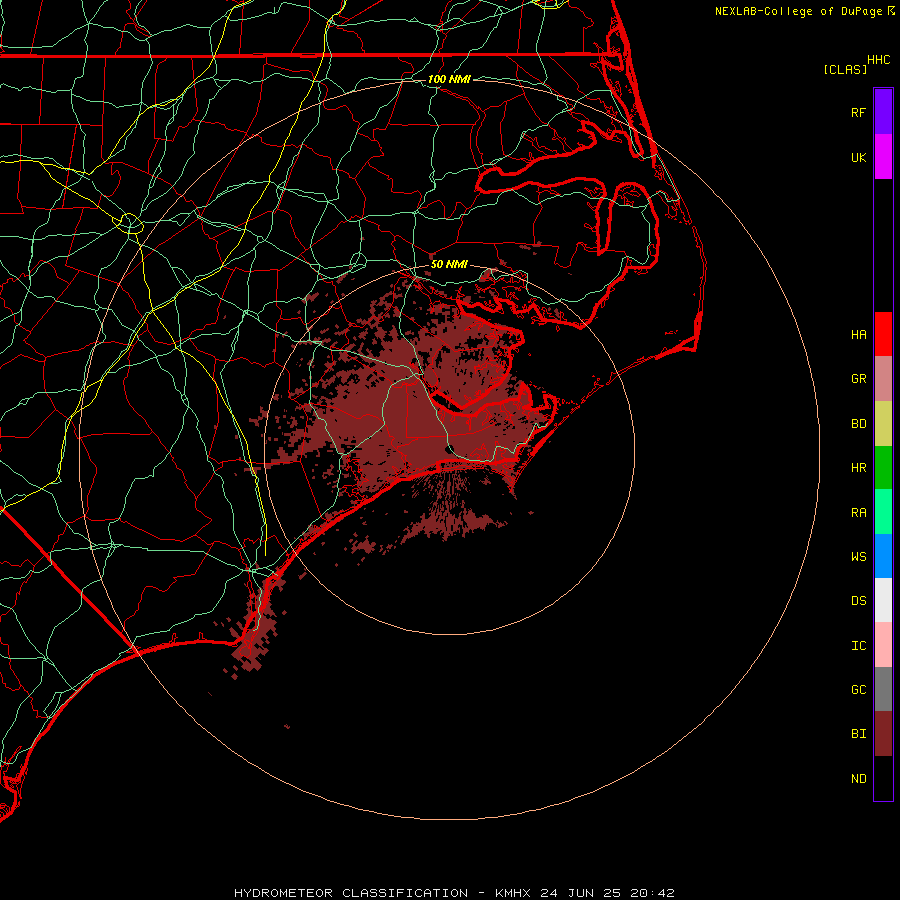Click the 100 NMI range ring label
This screenshot has width=900, height=900.
(449, 79)
